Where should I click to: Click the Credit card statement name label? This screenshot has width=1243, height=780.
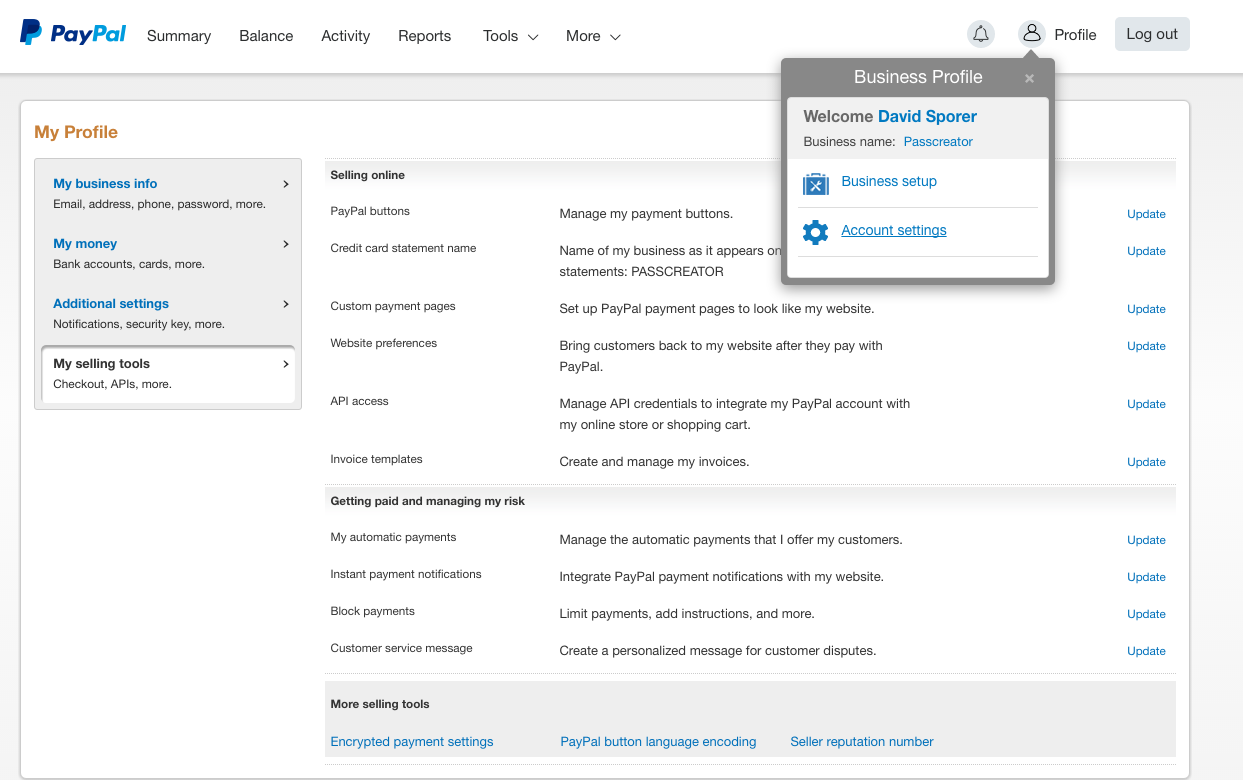pos(404,248)
